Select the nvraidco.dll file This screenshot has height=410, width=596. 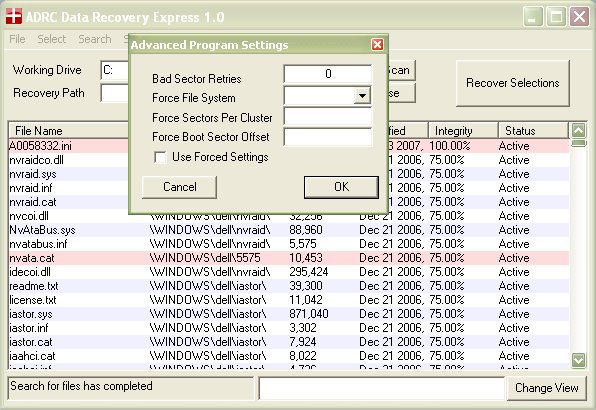tap(36, 160)
